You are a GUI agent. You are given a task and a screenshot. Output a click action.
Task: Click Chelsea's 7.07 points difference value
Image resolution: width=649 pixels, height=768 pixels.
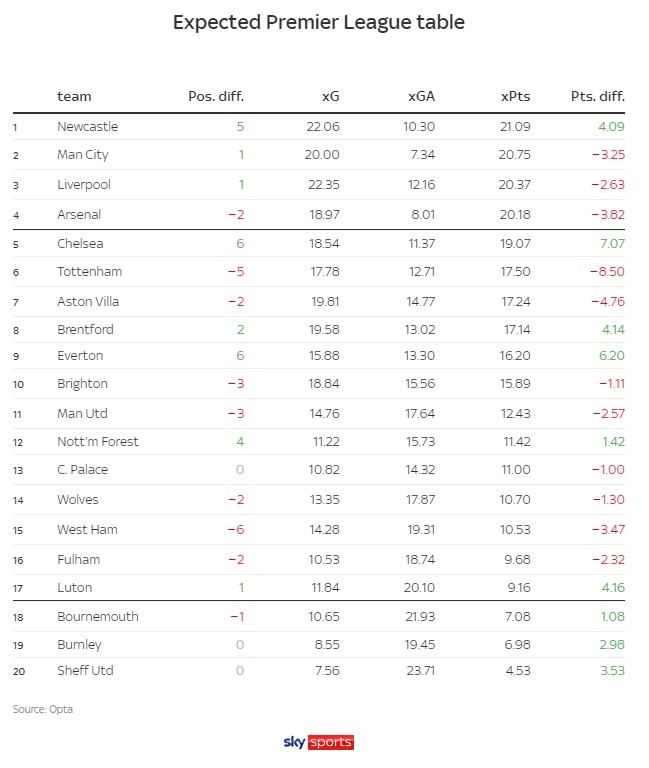click(609, 243)
